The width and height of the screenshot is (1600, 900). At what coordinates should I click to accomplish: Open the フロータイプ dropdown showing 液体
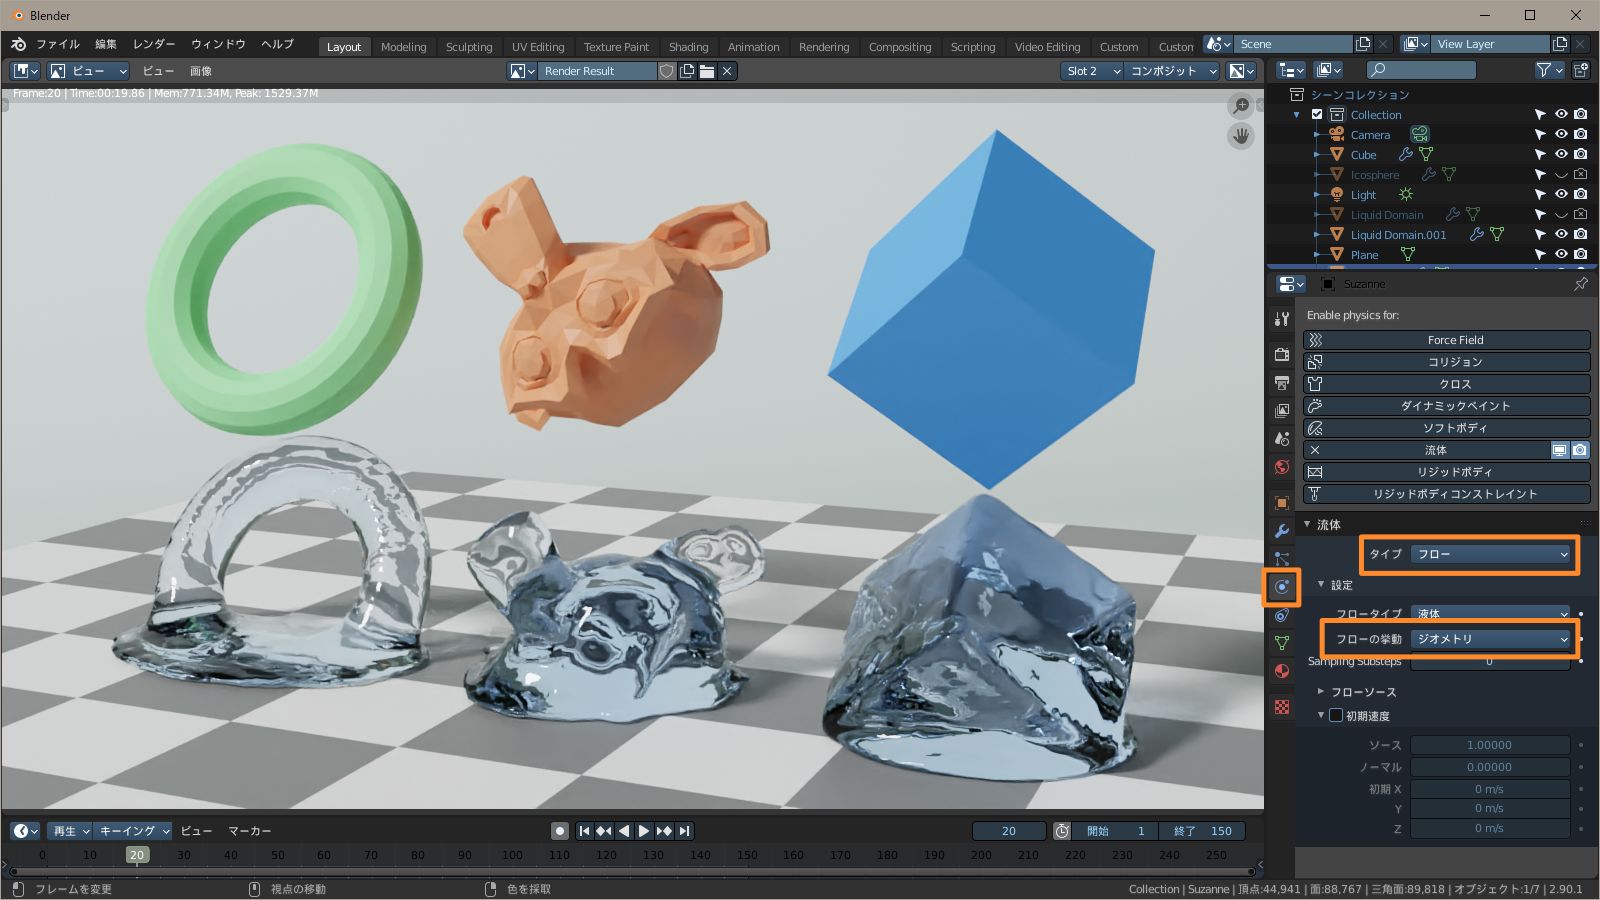(1492, 613)
